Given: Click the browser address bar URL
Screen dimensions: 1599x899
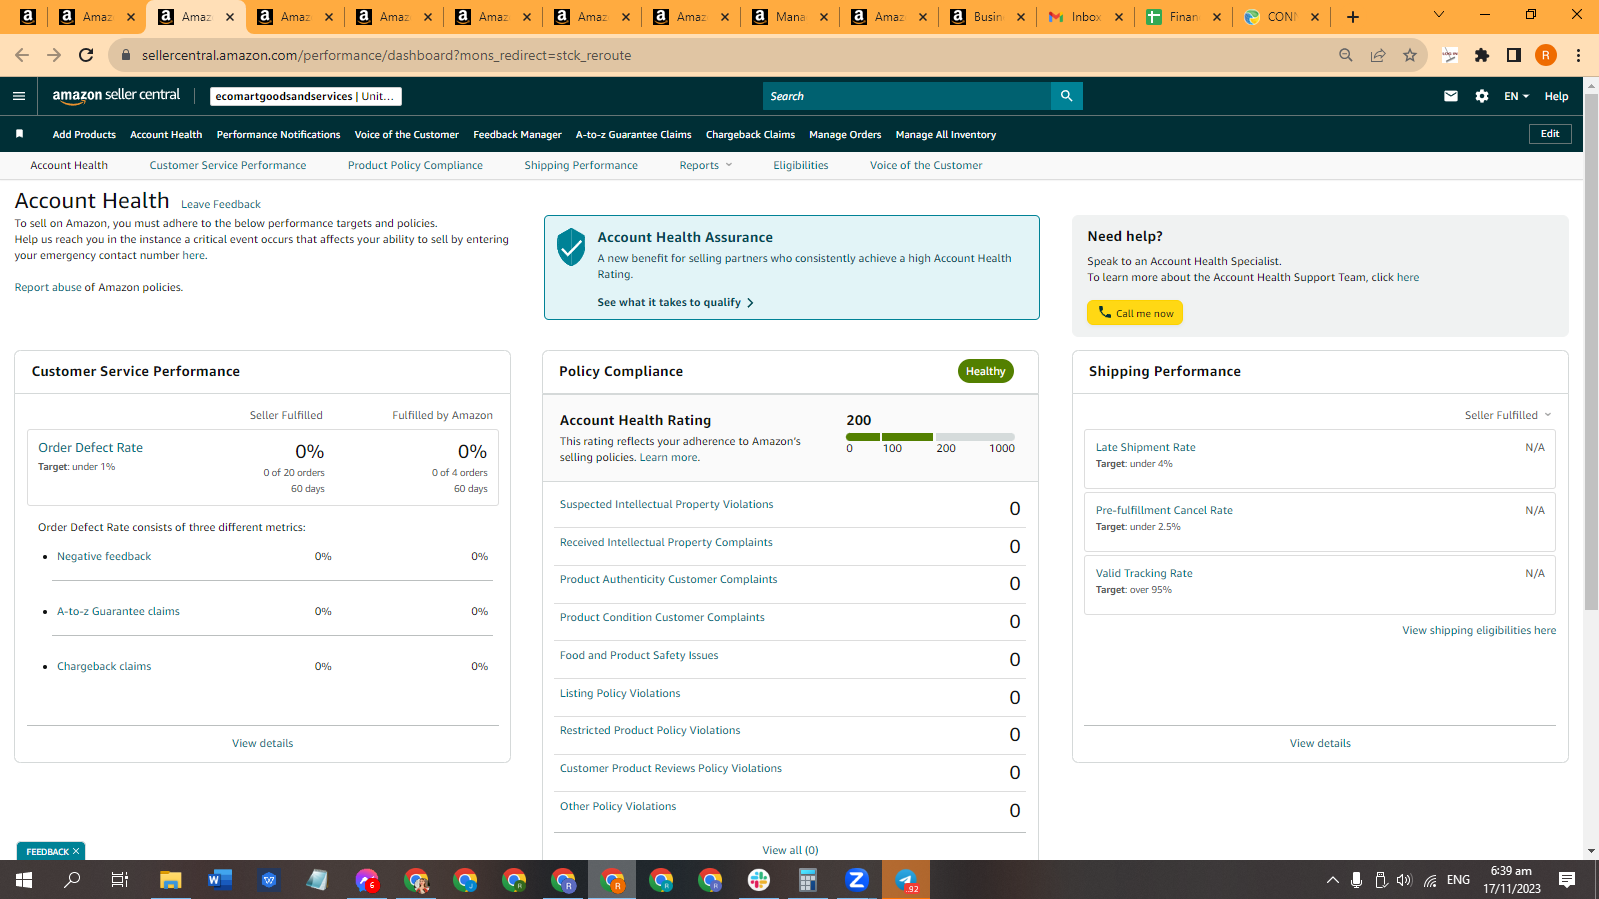Looking at the screenshot, I should (x=386, y=55).
